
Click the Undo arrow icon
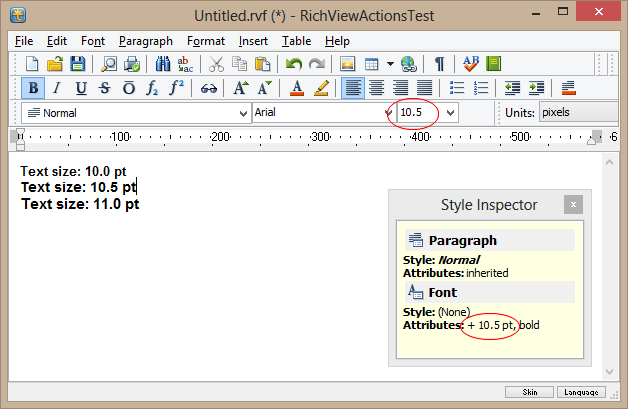[x=293, y=64]
